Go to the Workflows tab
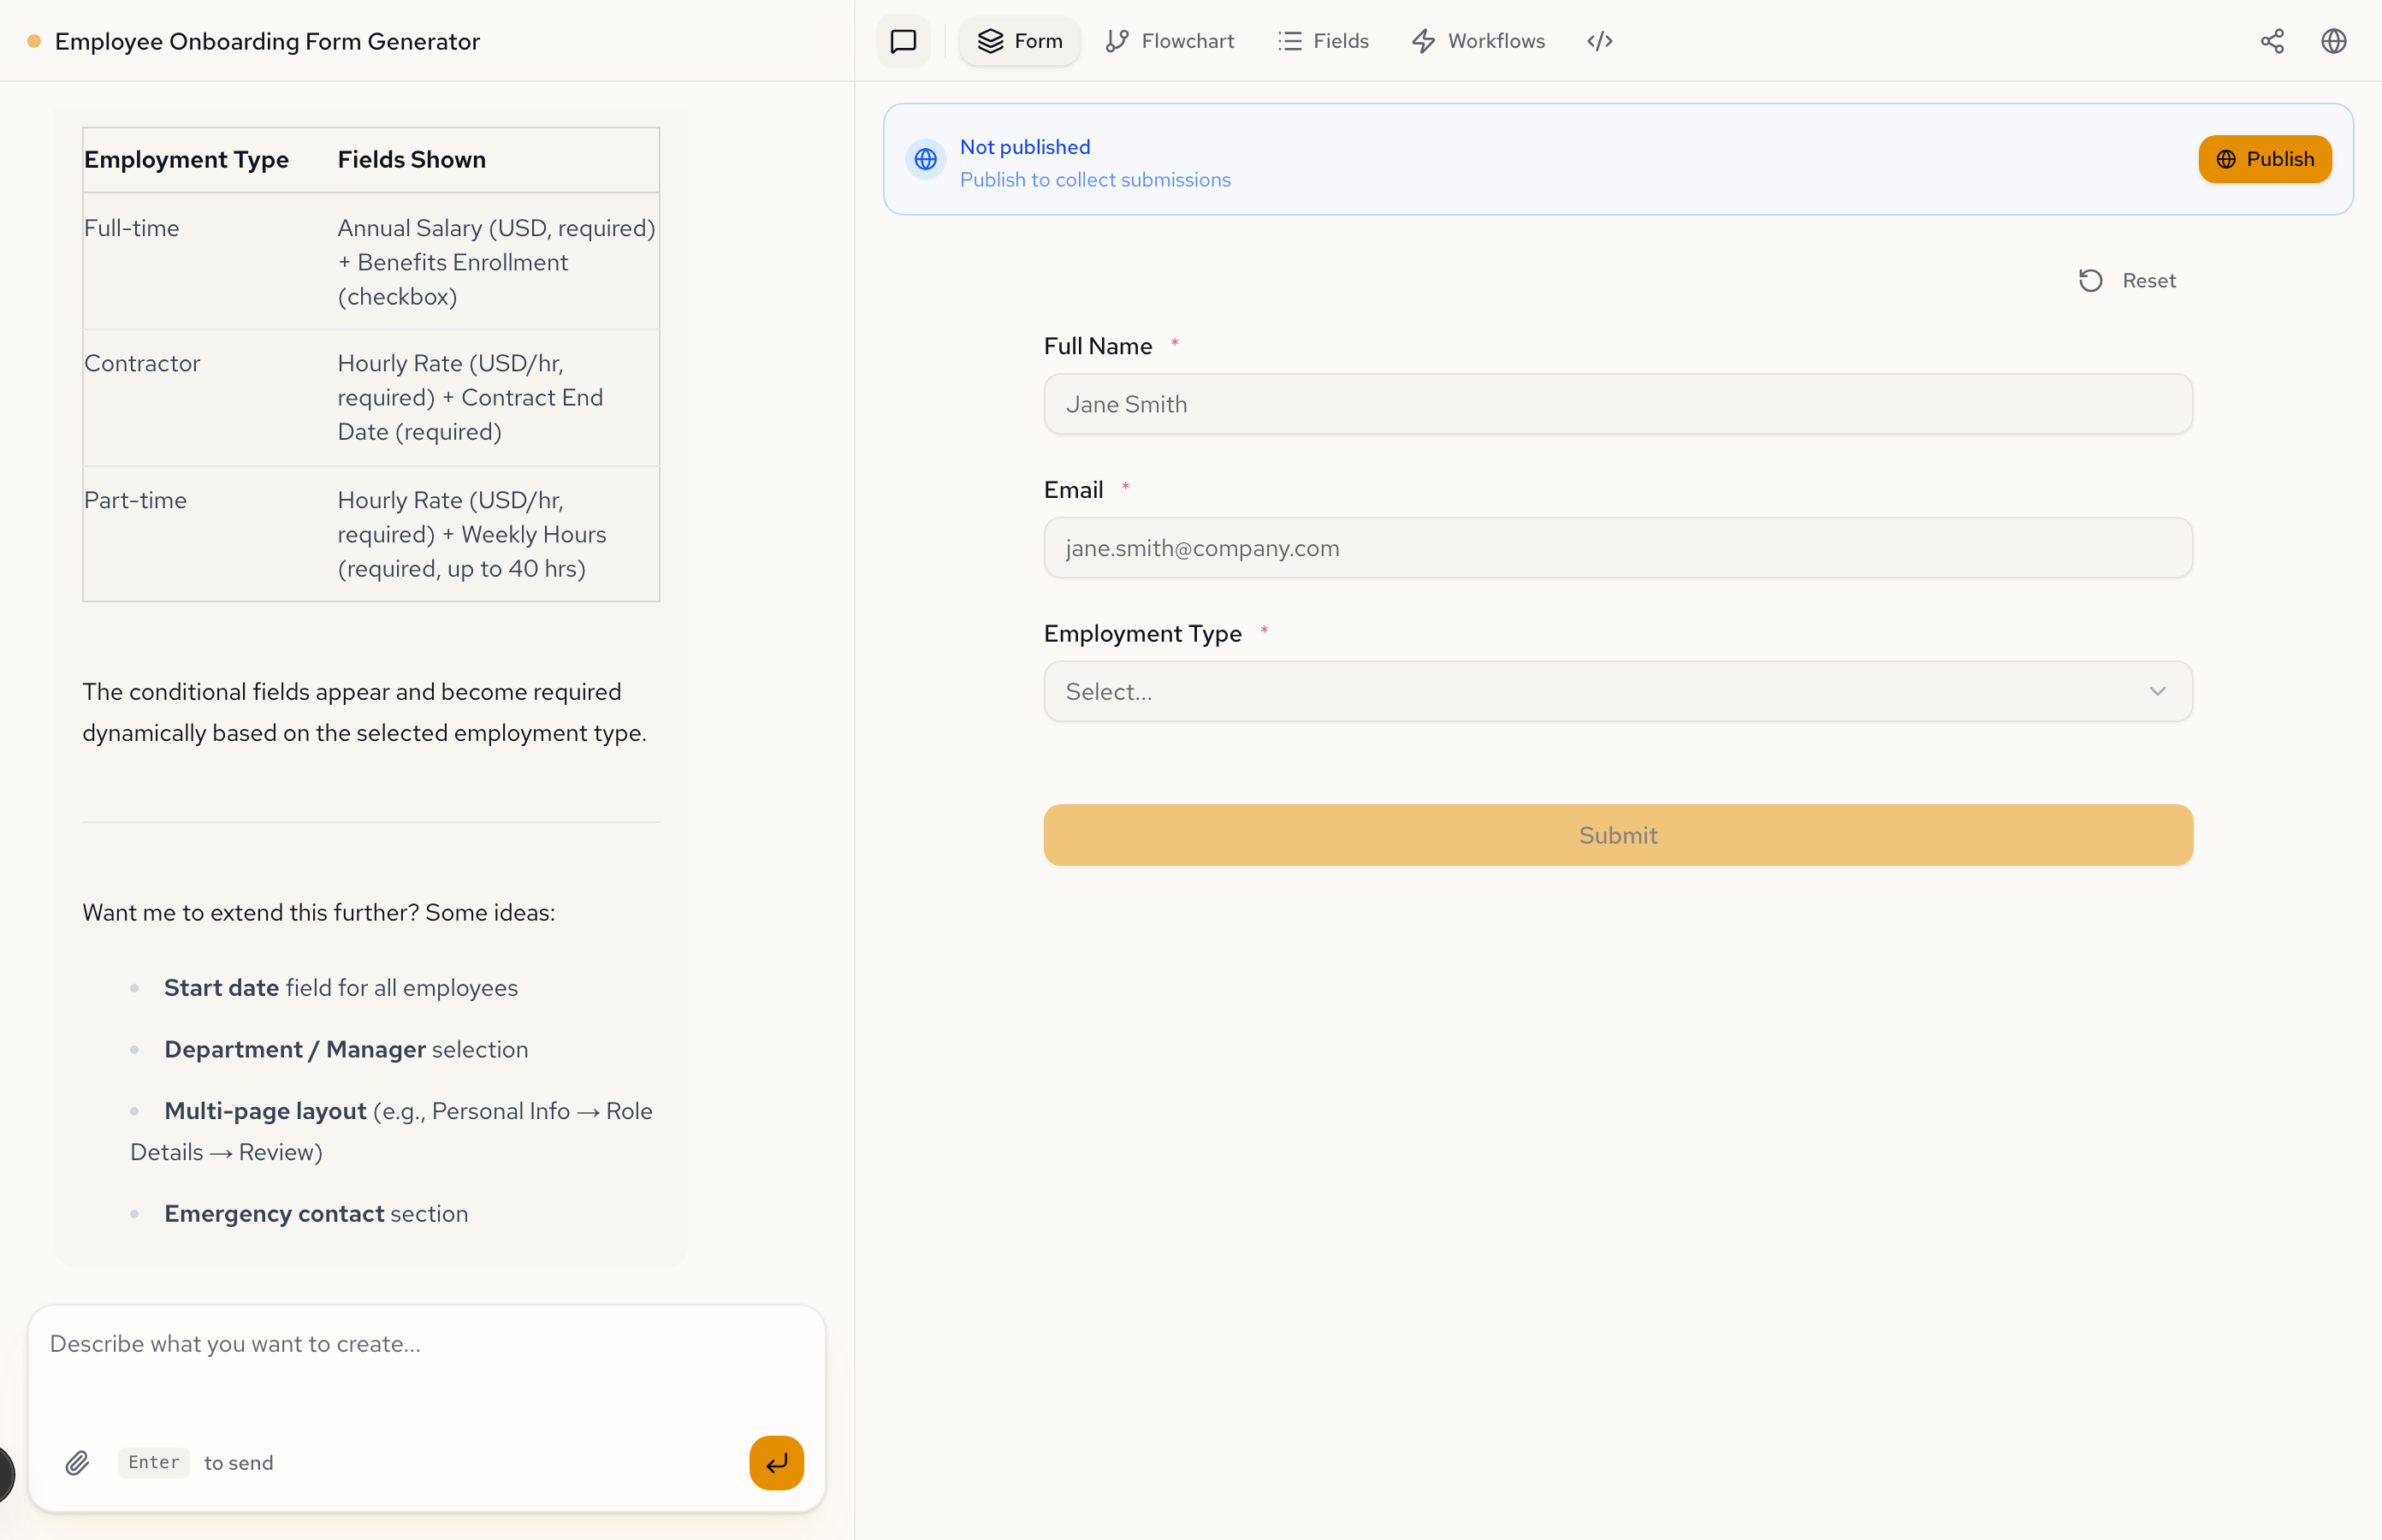Viewport: 2382px width, 1540px height. click(x=1478, y=41)
